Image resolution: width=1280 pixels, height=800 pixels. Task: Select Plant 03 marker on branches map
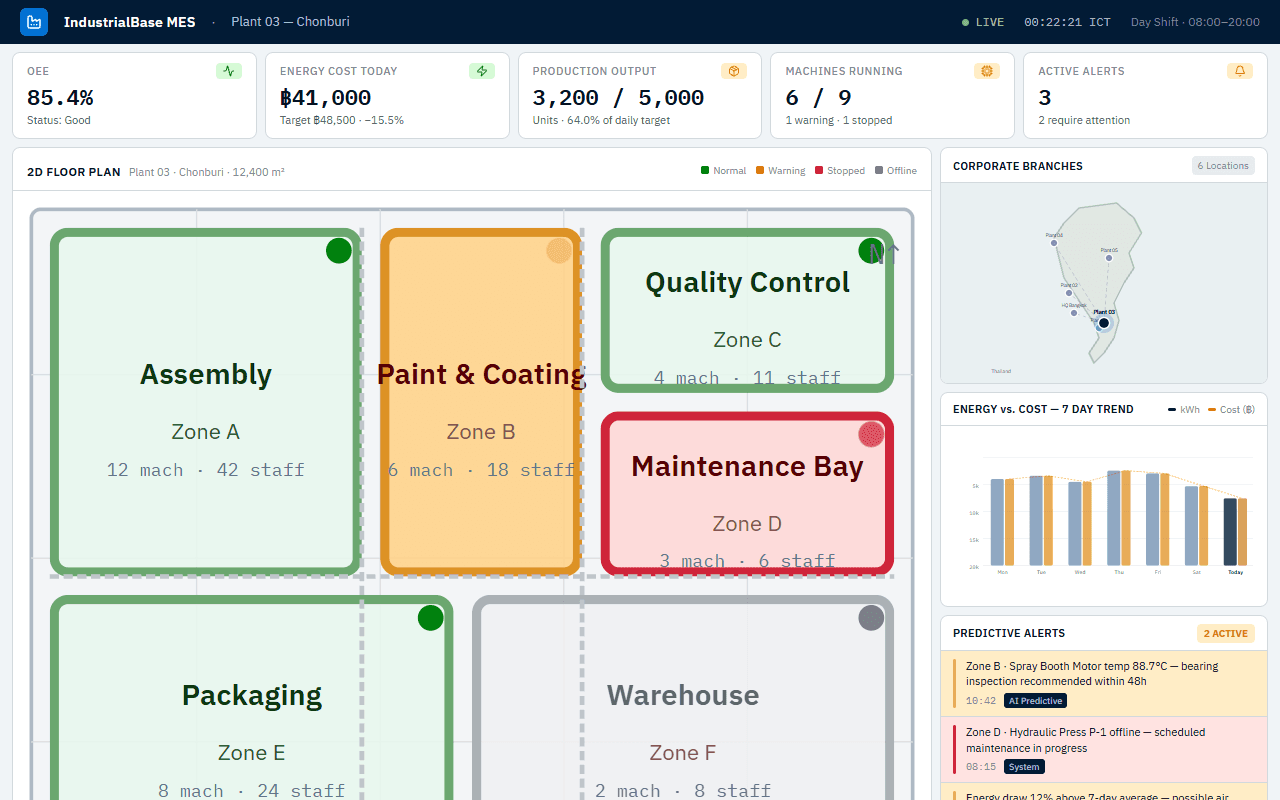coord(1104,323)
